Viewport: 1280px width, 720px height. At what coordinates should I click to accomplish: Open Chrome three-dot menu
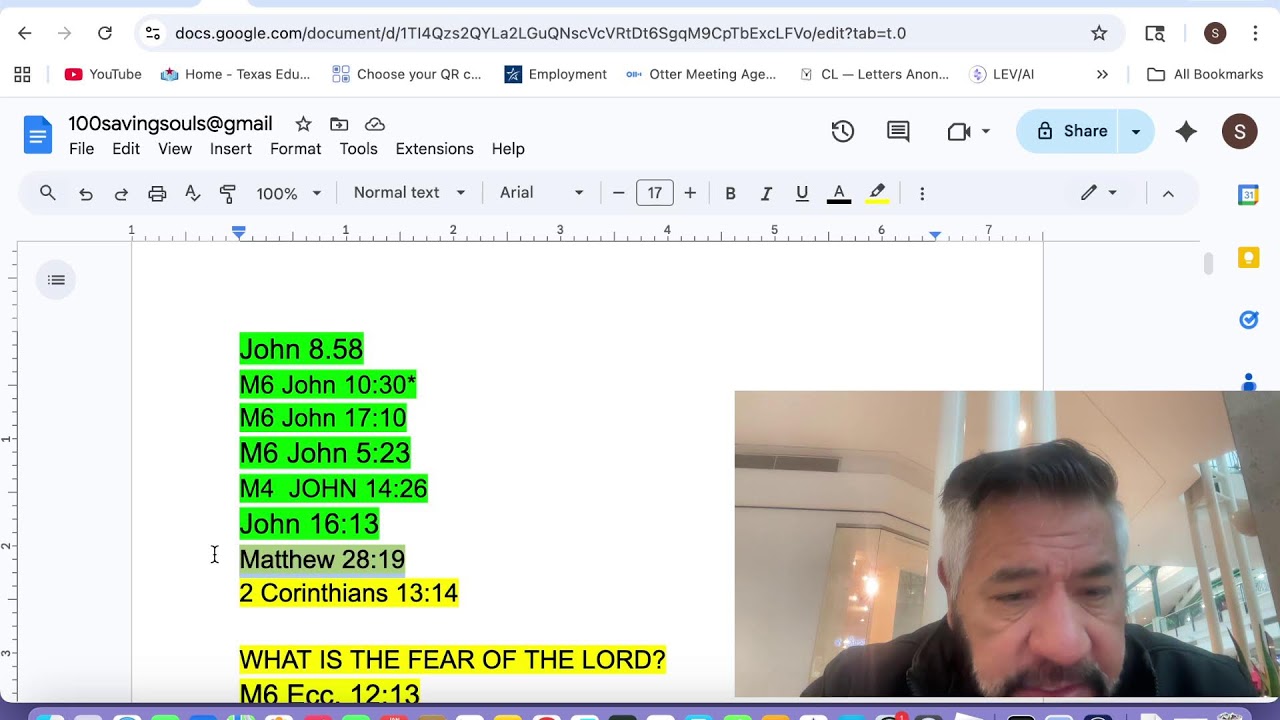click(1255, 33)
